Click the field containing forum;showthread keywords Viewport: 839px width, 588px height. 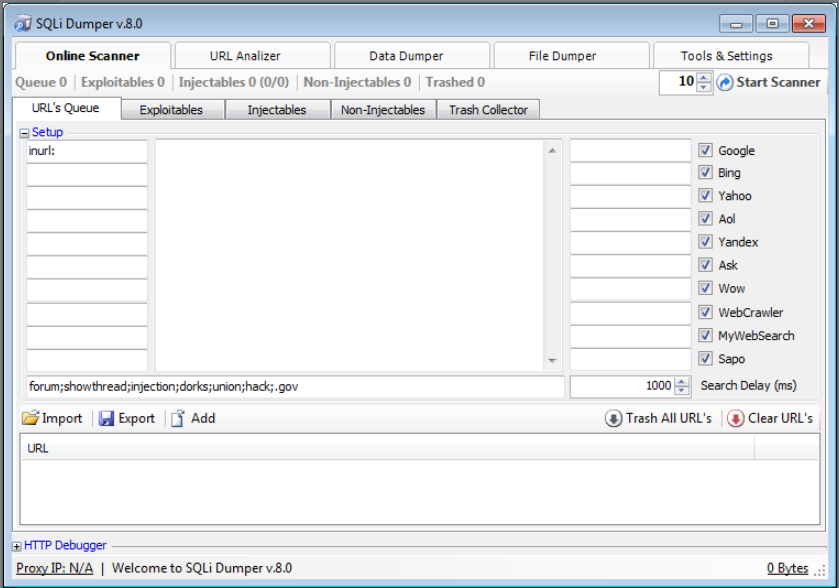click(x=295, y=386)
